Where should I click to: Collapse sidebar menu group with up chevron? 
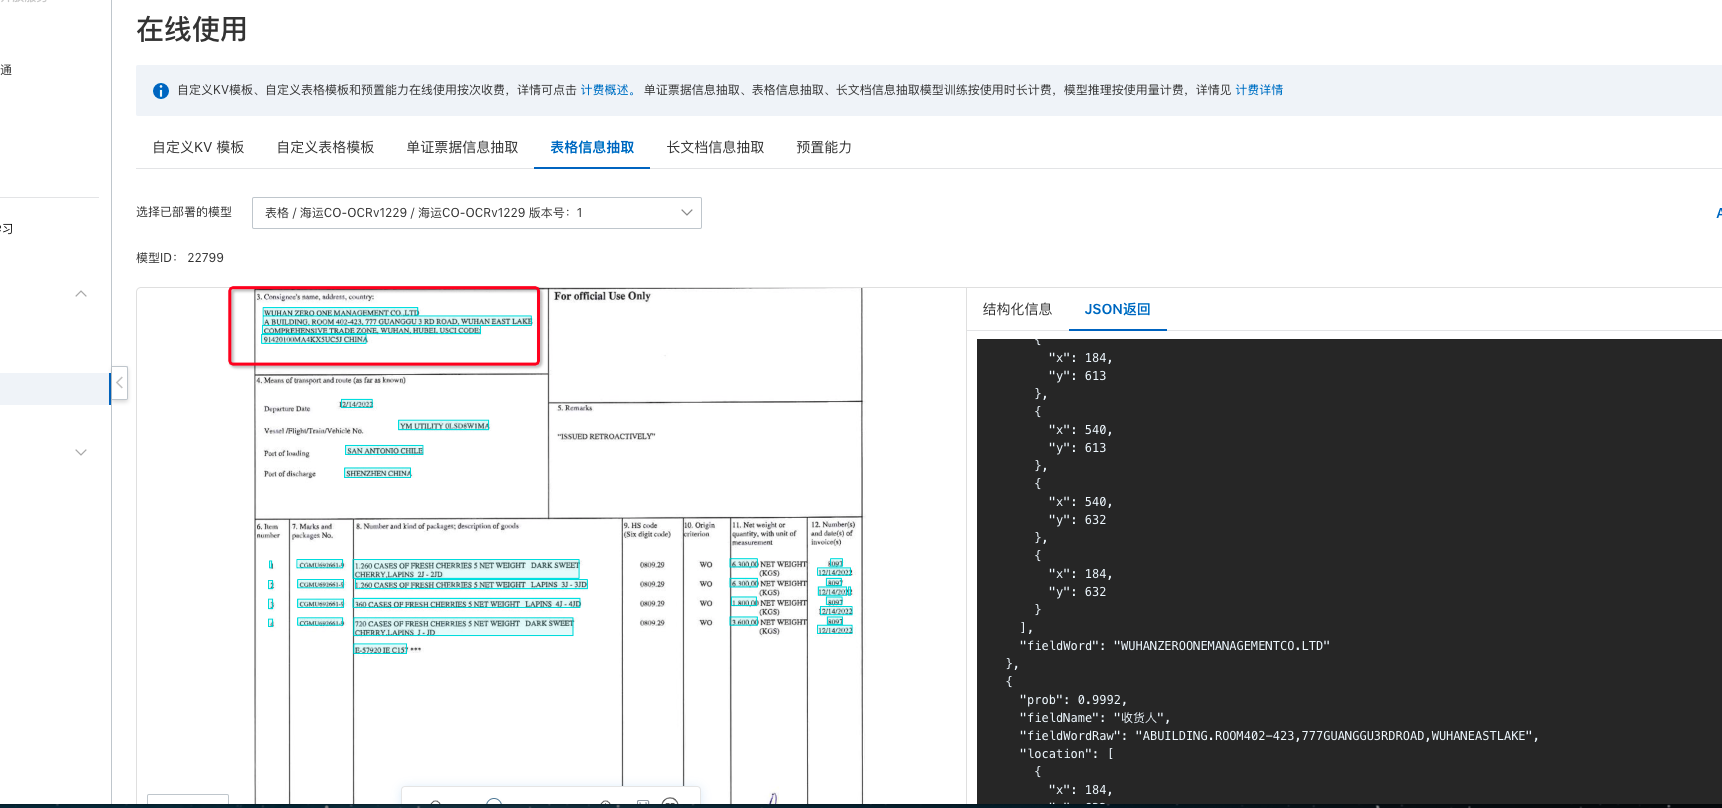(x=81, y=294)
